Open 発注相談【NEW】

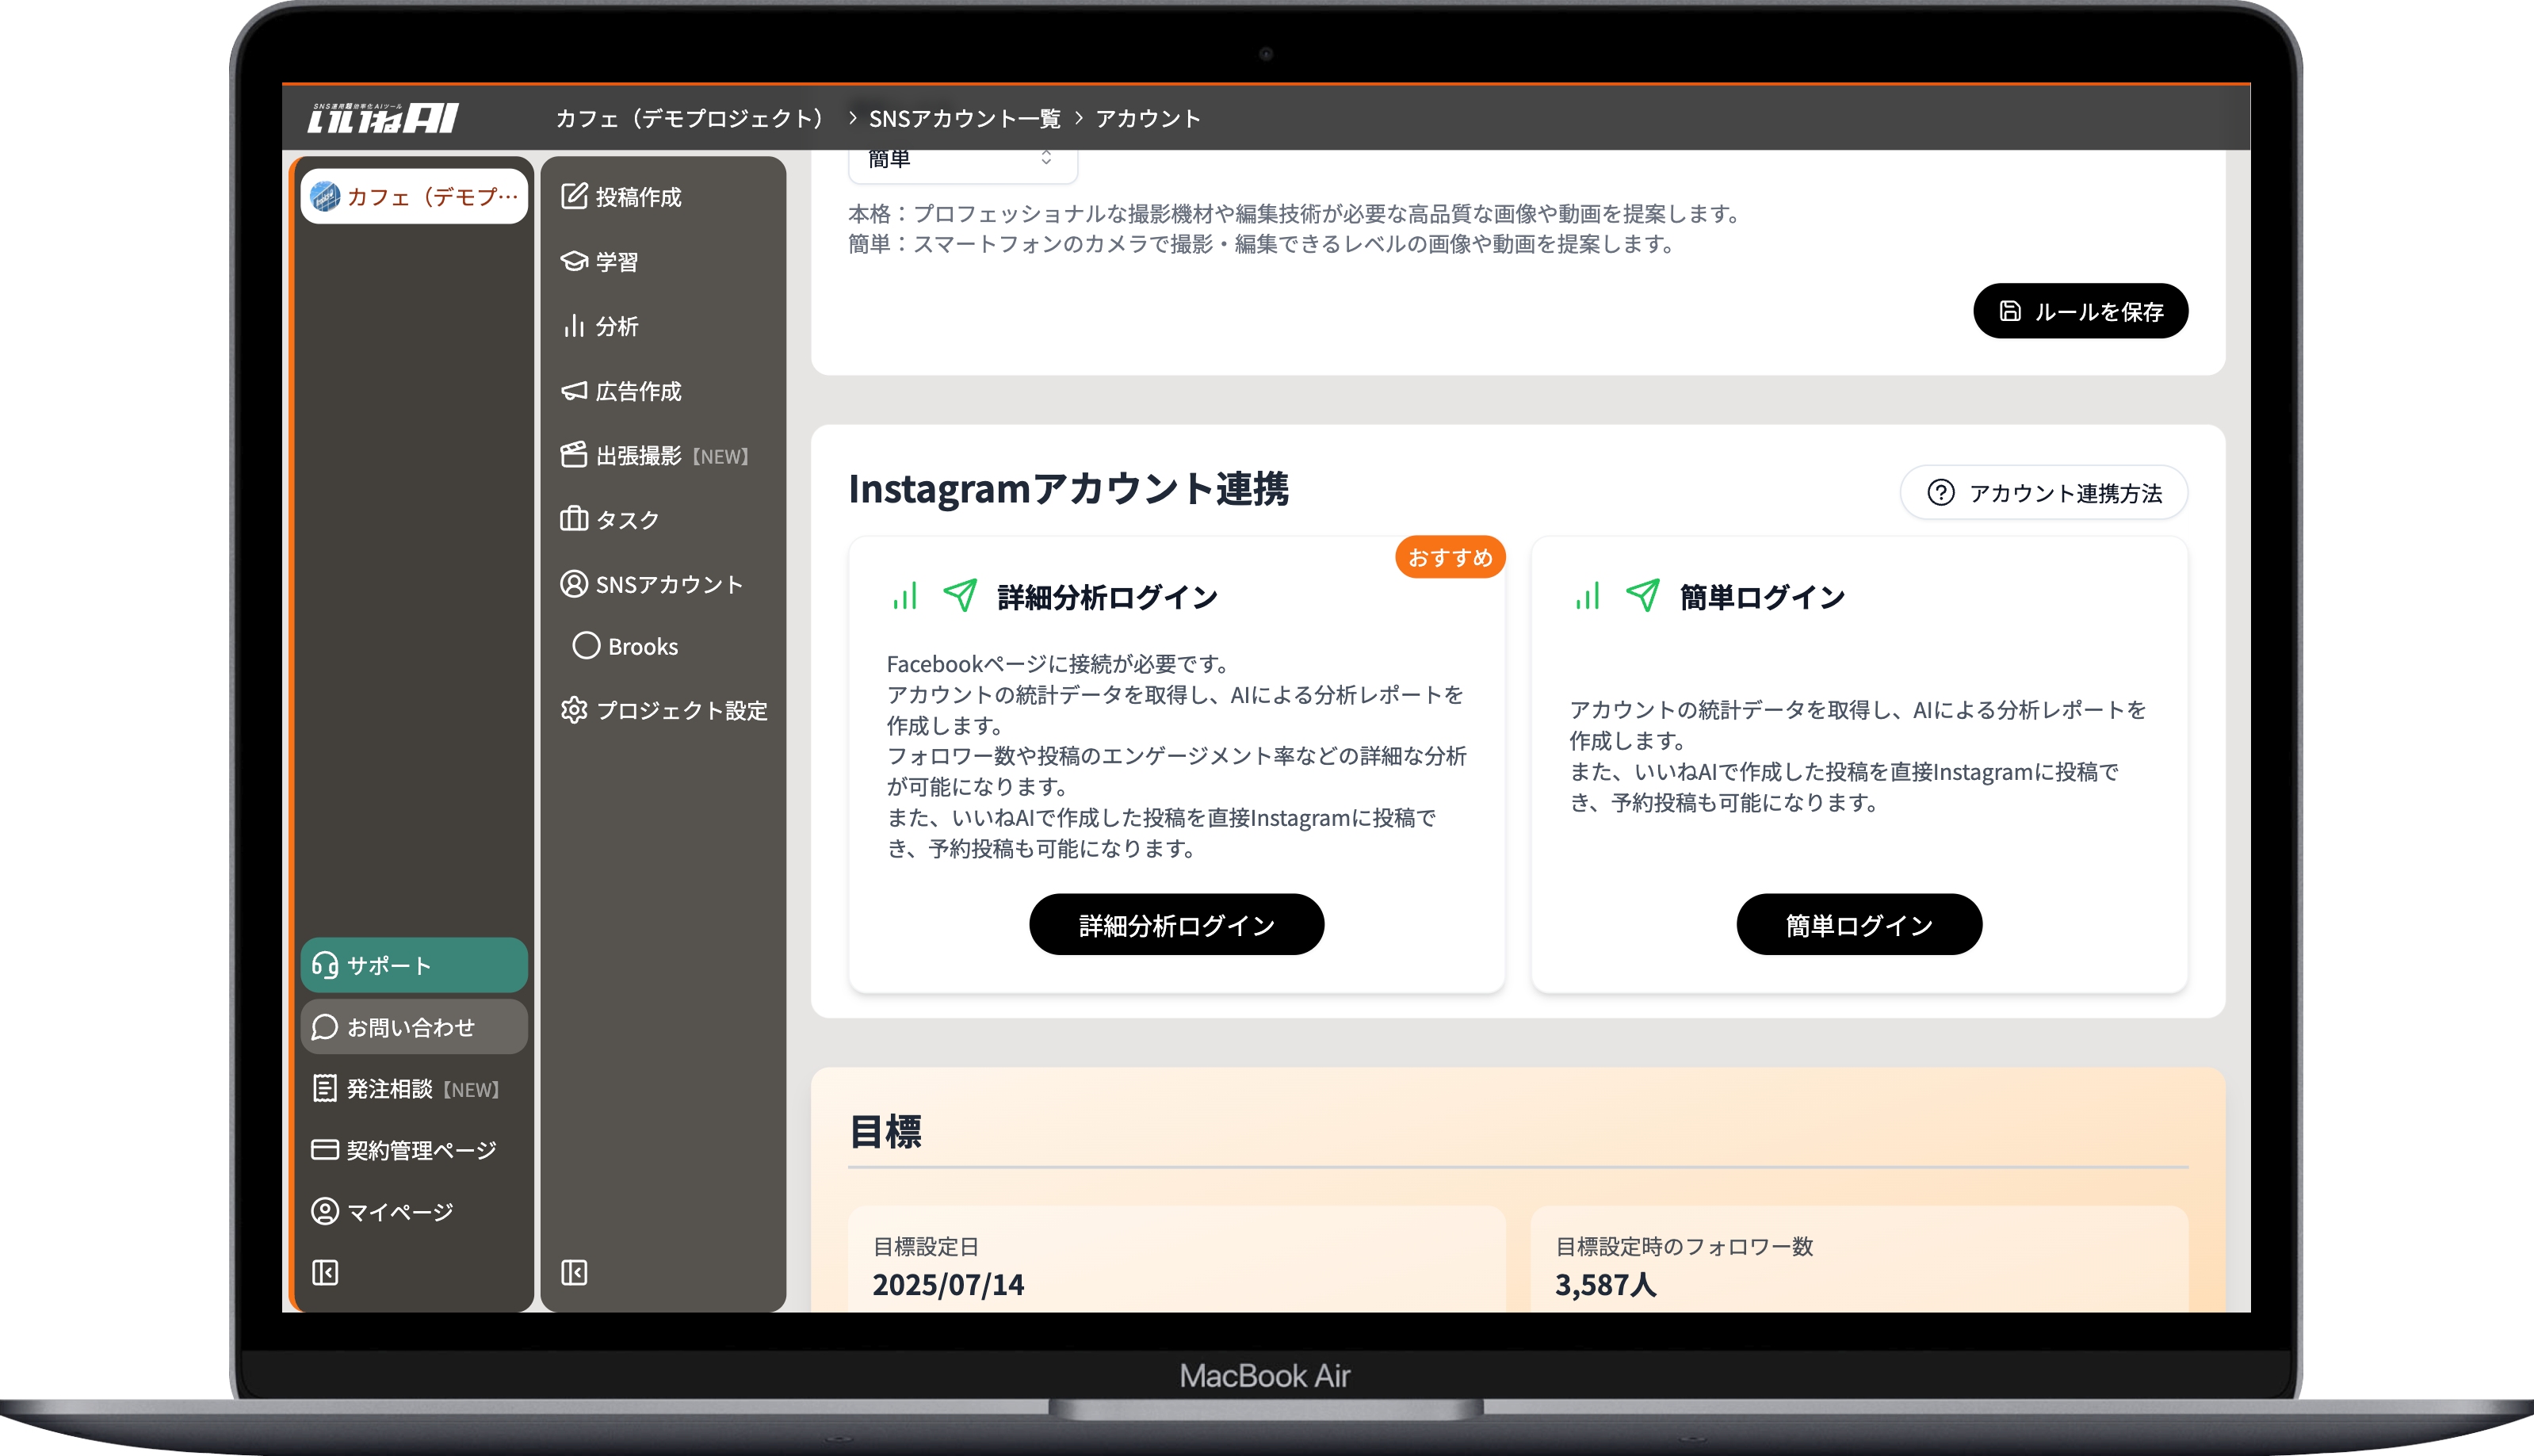click(x=414, y=1089)
